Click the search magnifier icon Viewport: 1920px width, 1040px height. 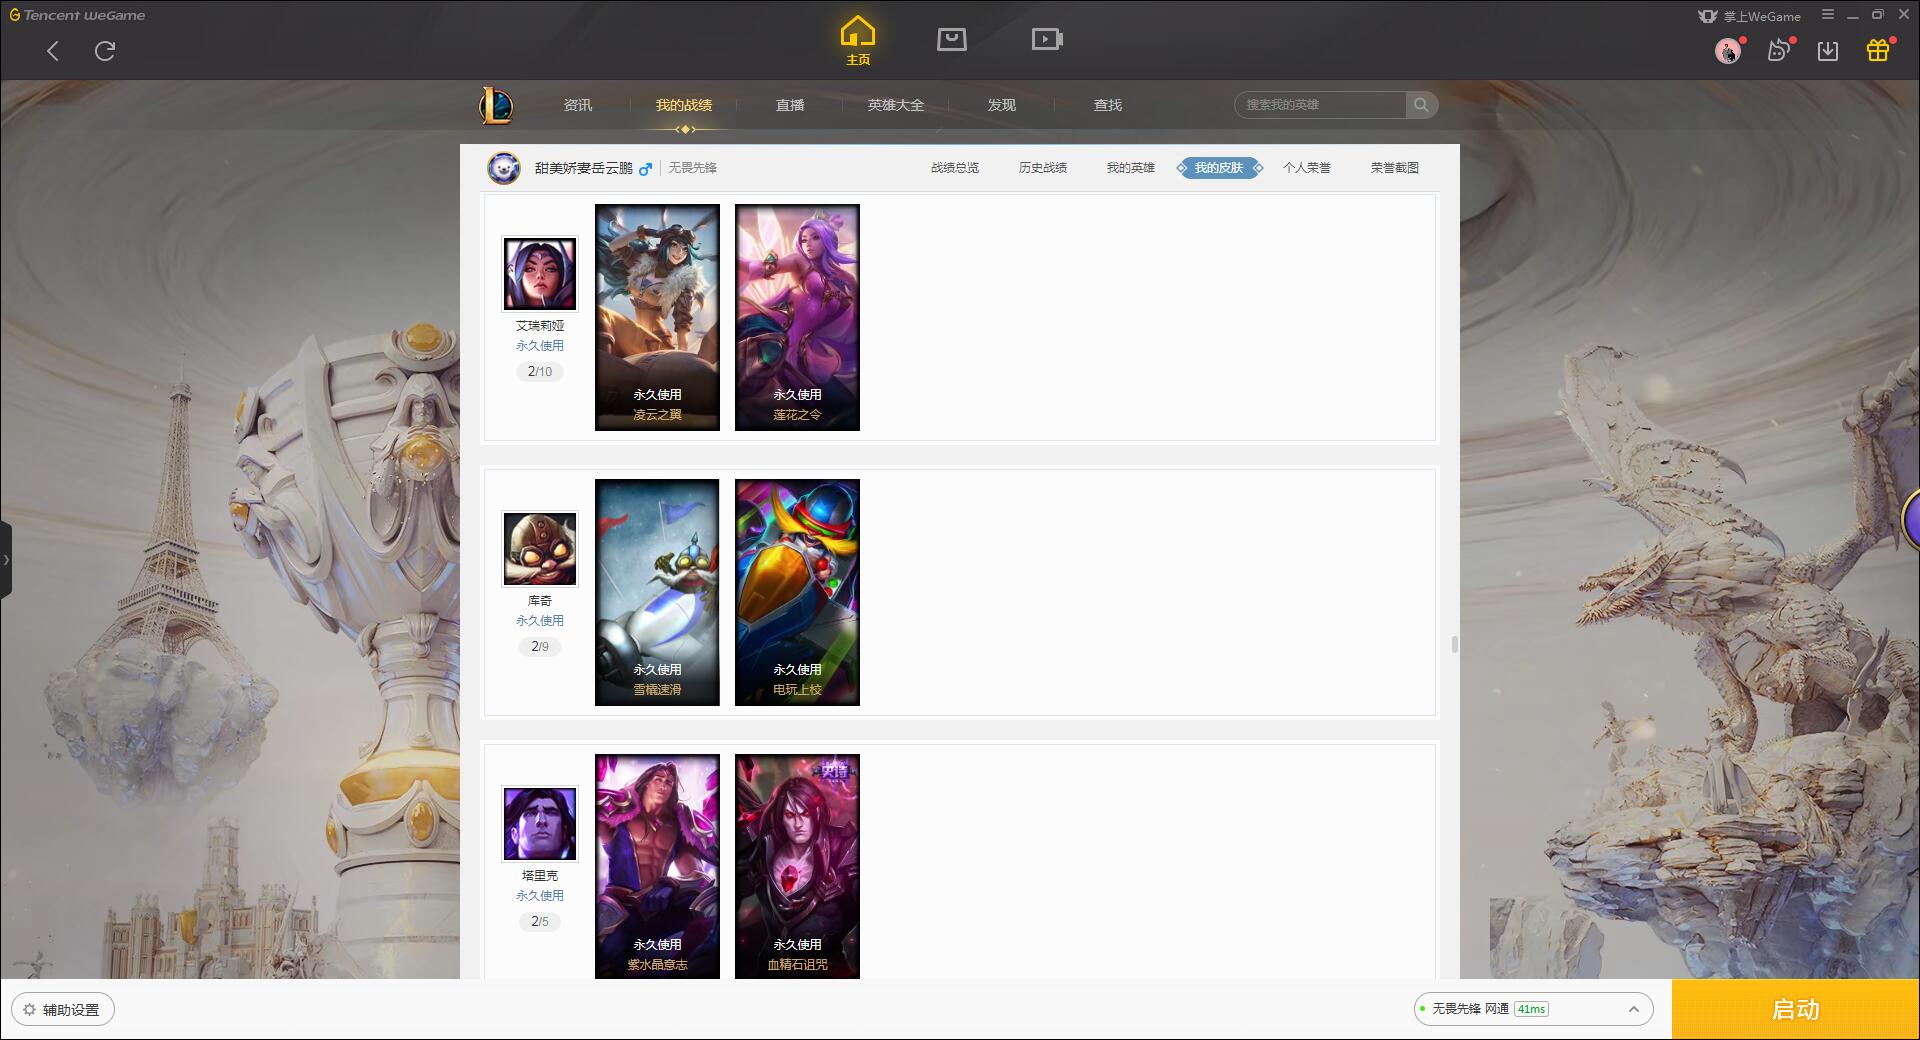(1421, 105)
